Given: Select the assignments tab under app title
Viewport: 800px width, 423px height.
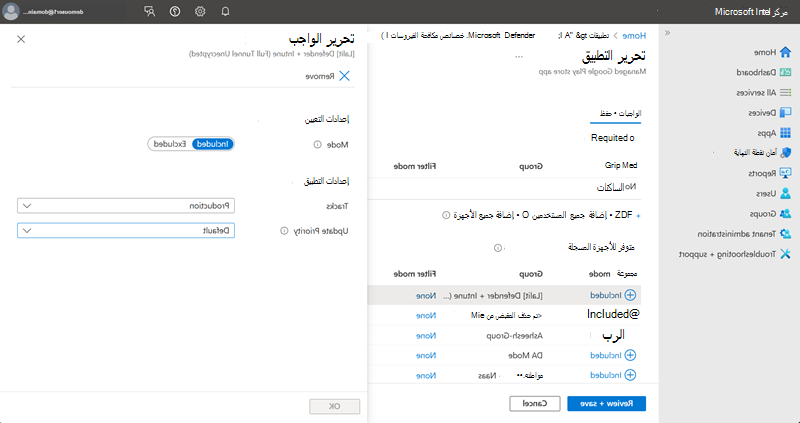Looking at the screenshot, I should click(615, 114).
